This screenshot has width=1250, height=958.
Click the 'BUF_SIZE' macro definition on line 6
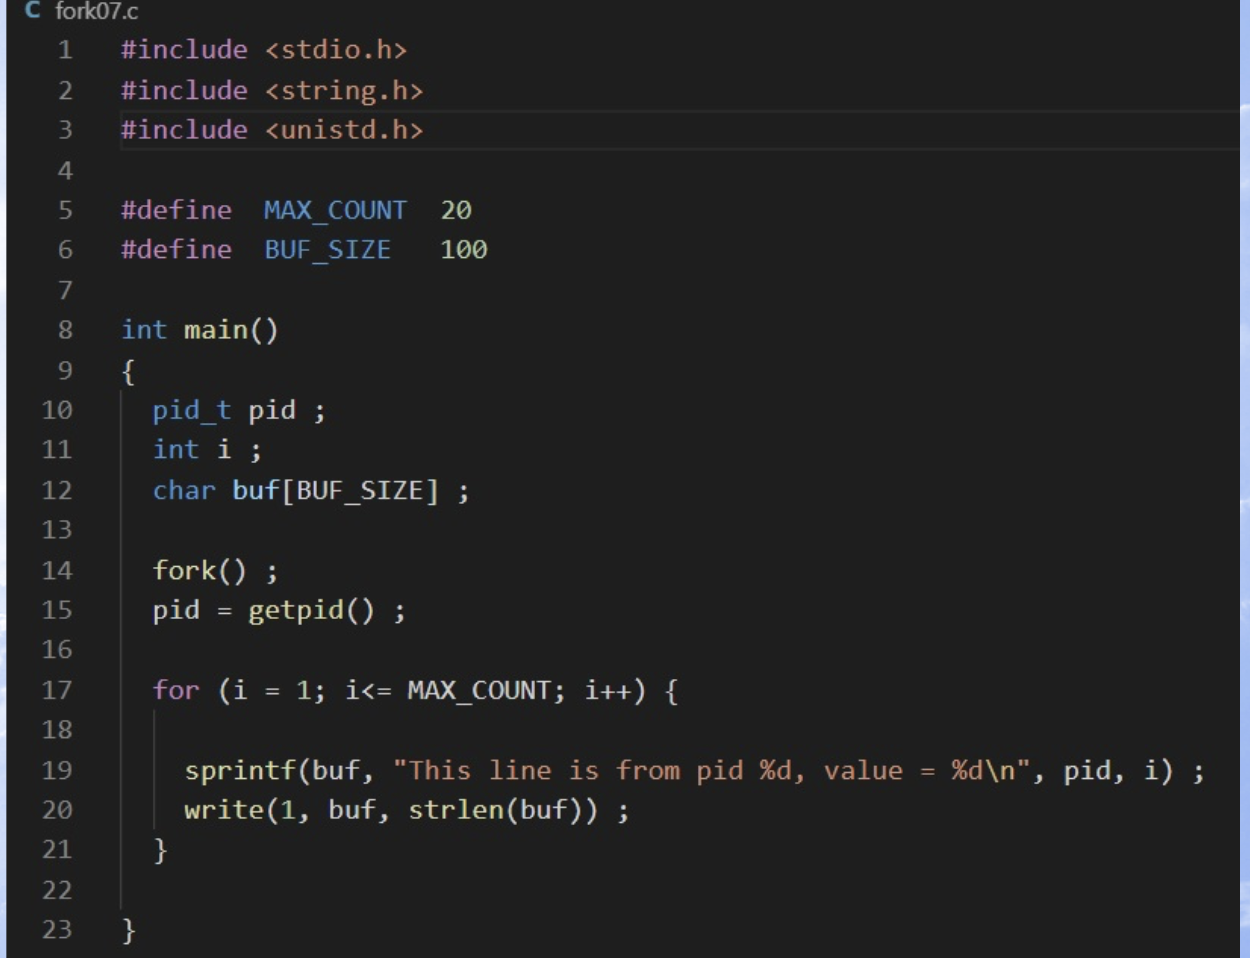point(327,250)
